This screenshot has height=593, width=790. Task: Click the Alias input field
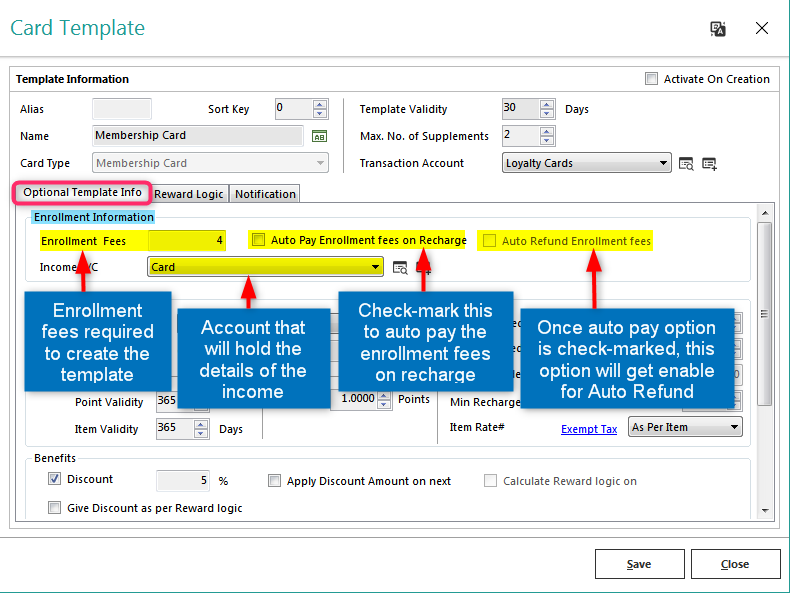coord(122,109)
